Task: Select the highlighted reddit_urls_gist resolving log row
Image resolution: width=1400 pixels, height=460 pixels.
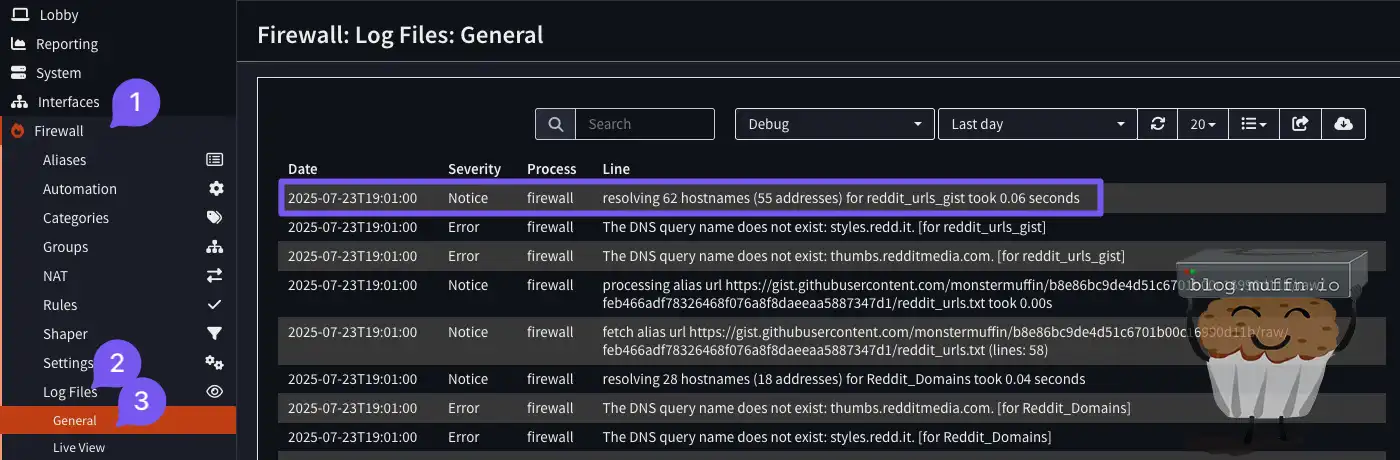Action: point(840,198)
